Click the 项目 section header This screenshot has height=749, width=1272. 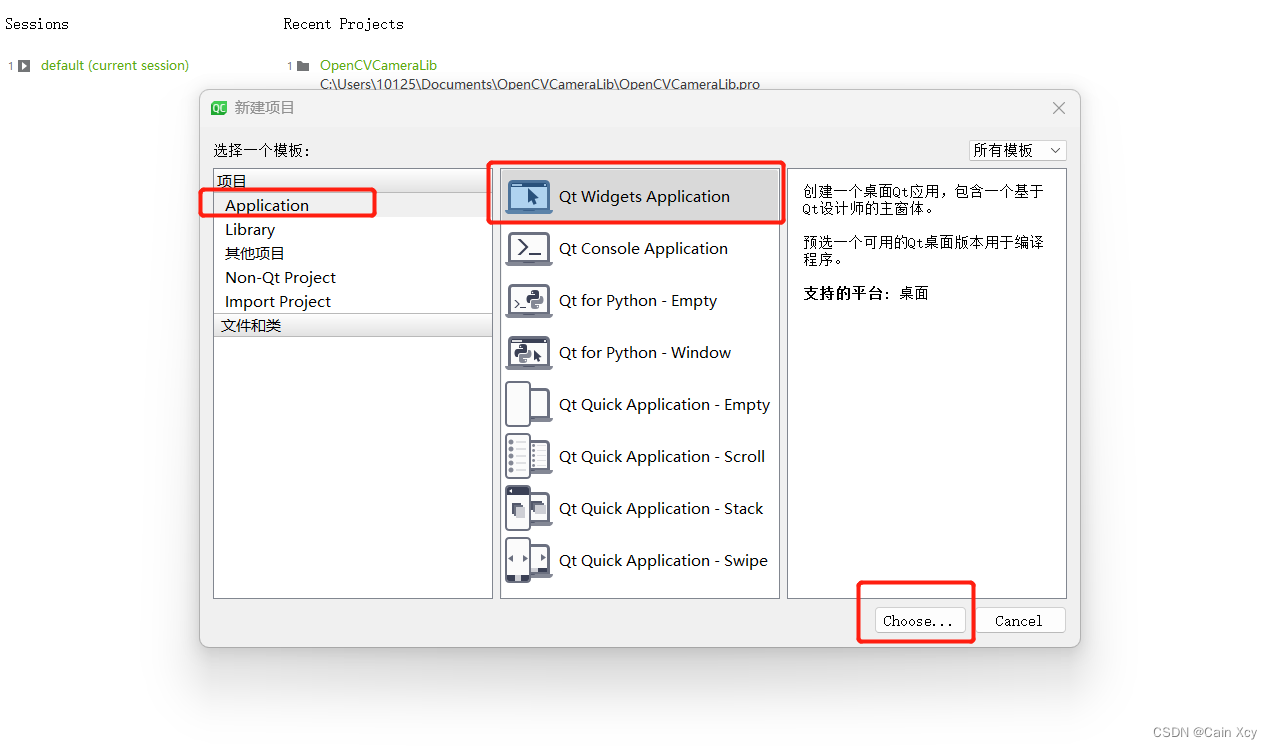click(353, 181)
